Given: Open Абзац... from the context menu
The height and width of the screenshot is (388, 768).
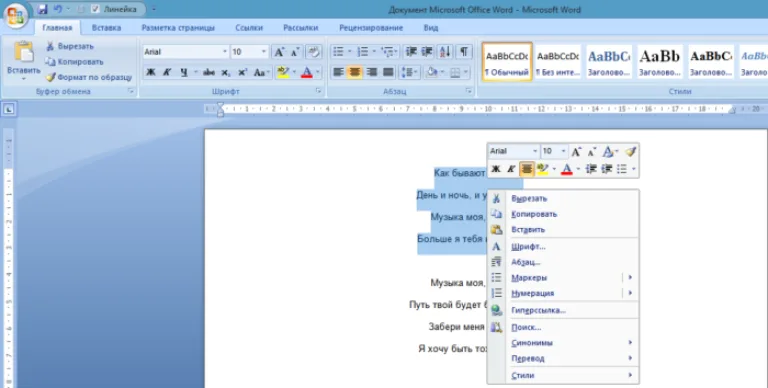Looking at the screenshot, I should click(x=563, y=262).
